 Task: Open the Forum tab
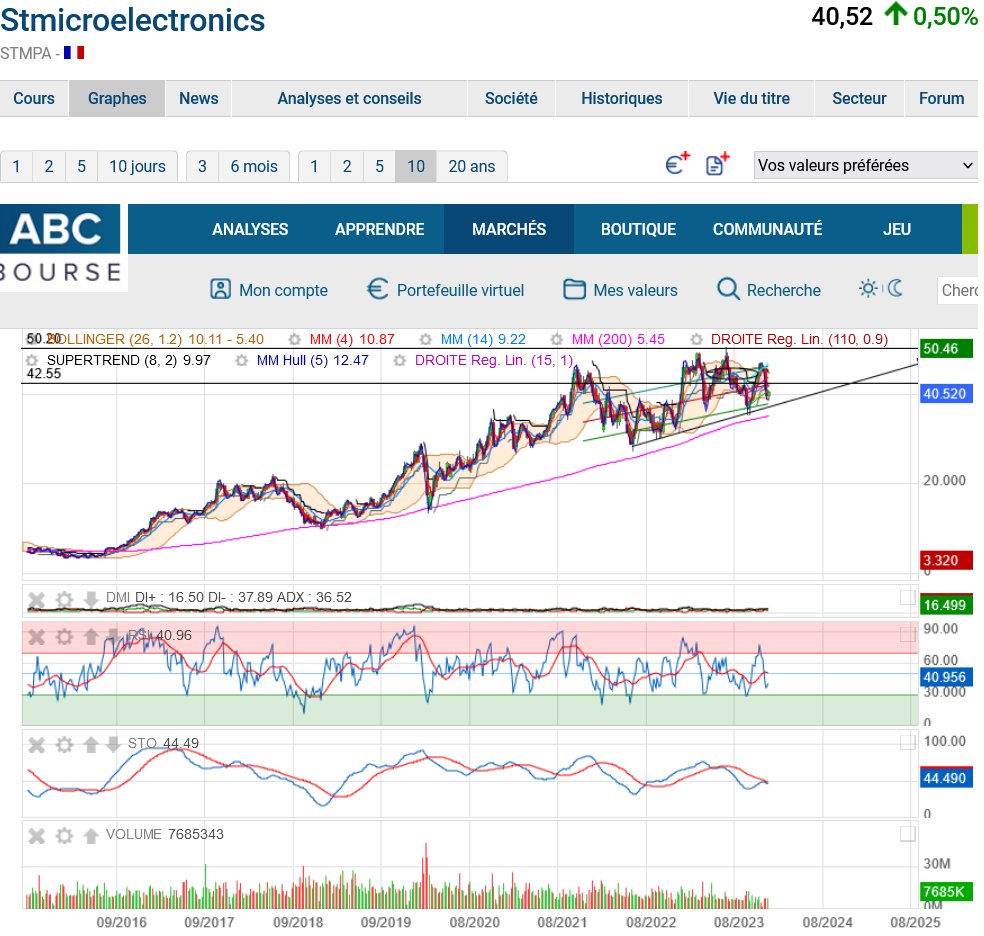tap(941, 98)
